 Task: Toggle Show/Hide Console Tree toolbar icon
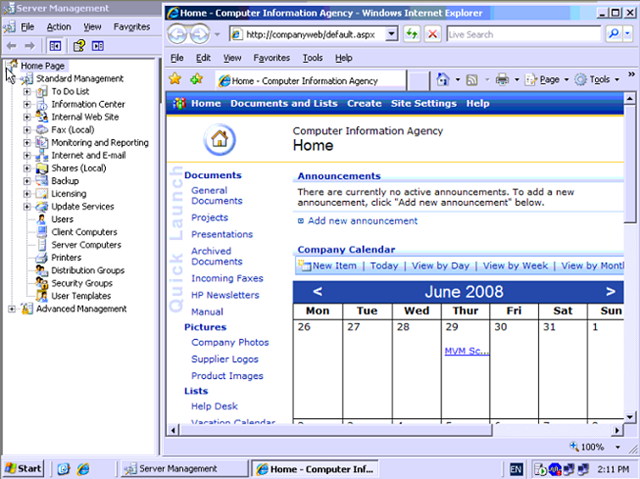(x=55, y=46)
